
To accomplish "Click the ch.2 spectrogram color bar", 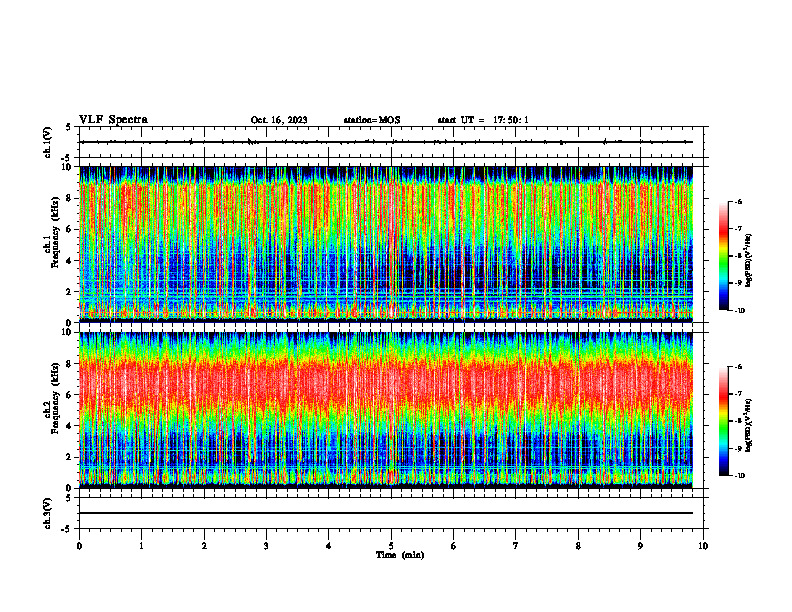I will 724,421.
